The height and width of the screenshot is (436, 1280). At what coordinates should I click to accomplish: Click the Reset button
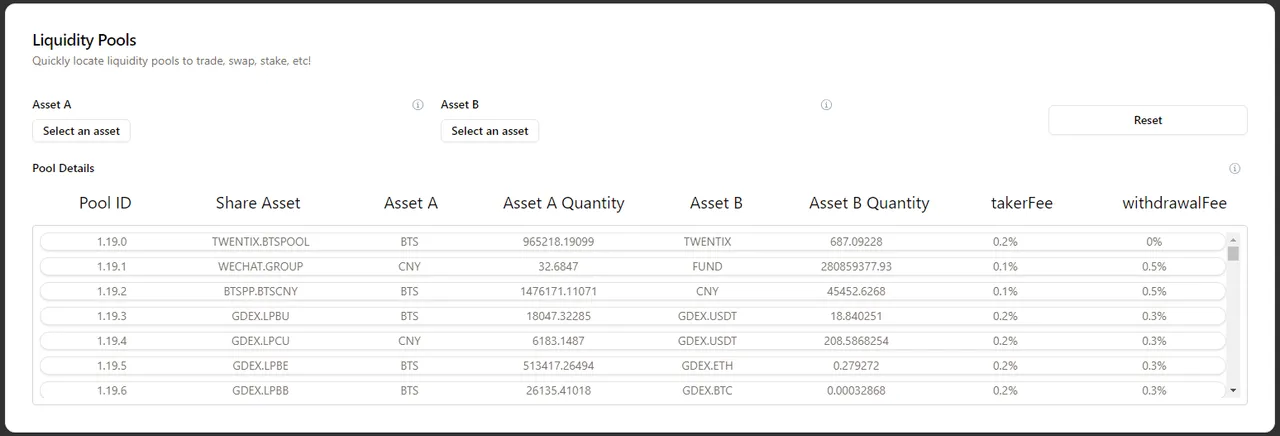tap(1148, 120)
